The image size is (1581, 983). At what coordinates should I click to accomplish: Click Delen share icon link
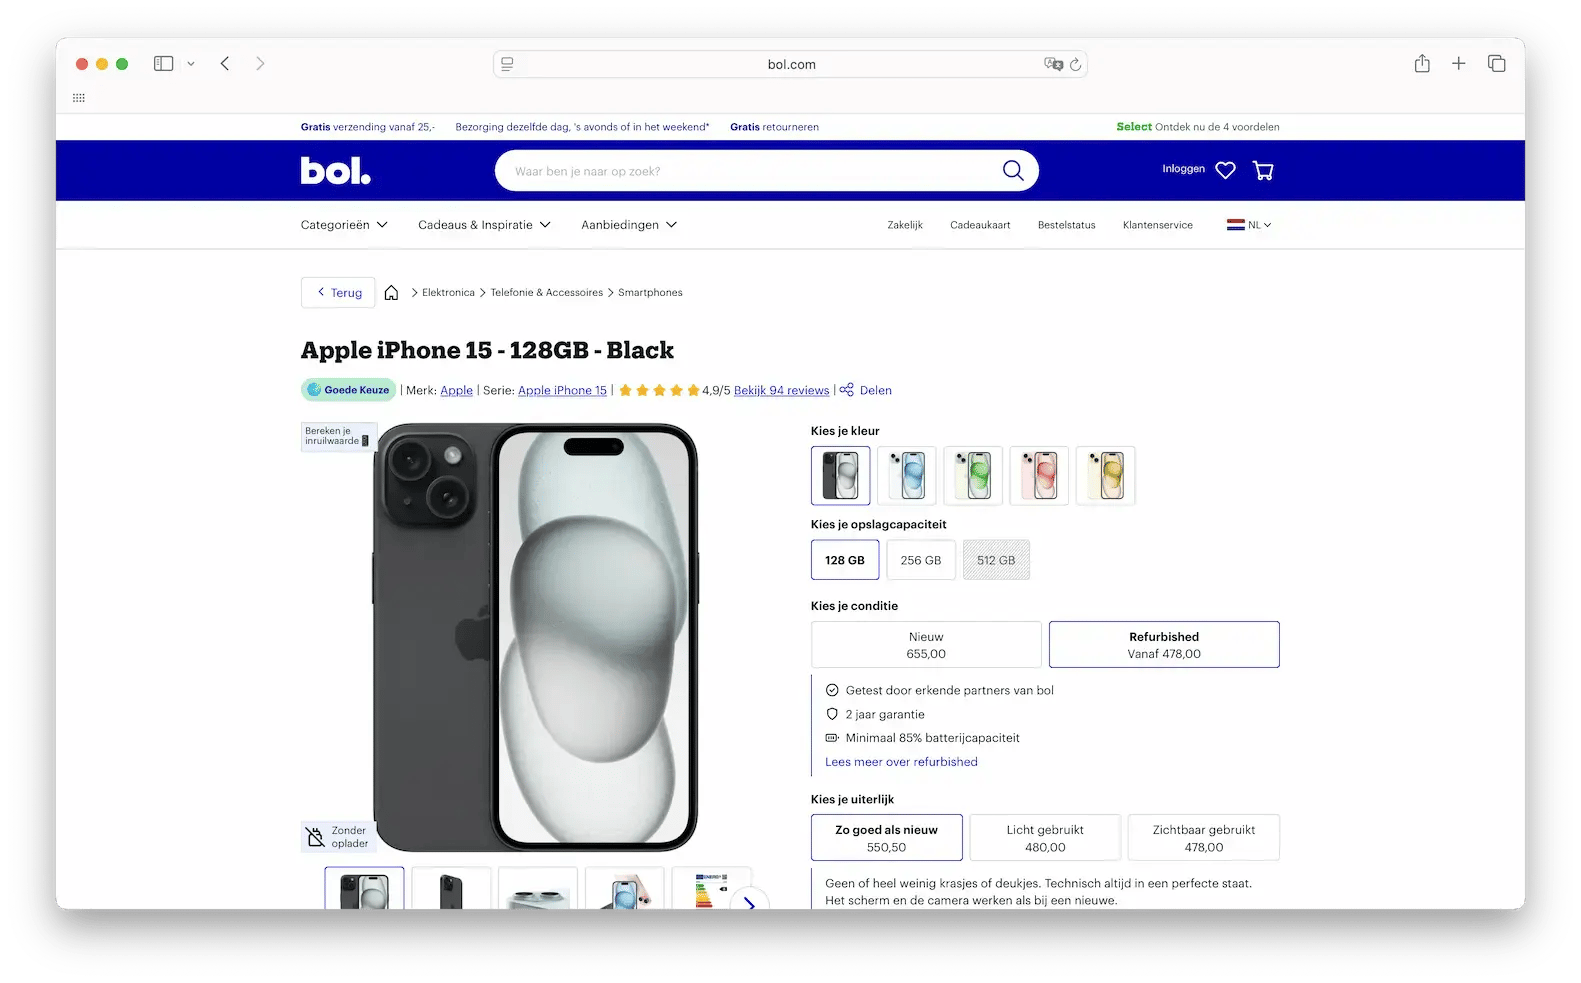coord(865,390)
